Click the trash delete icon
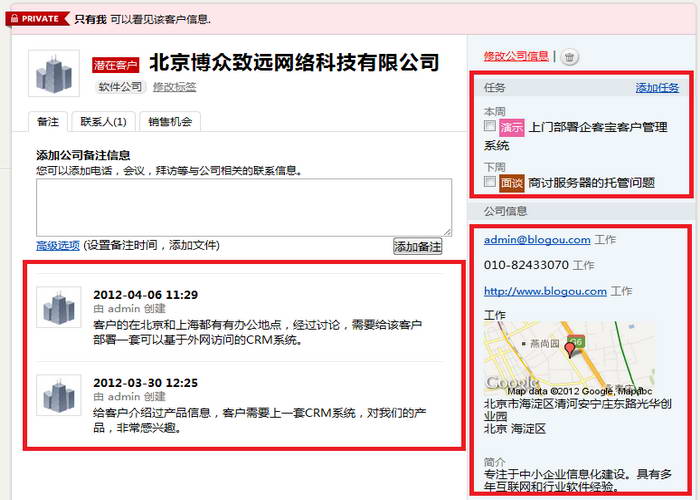Screen dimensions: 700x500 [x=569, y=57]
